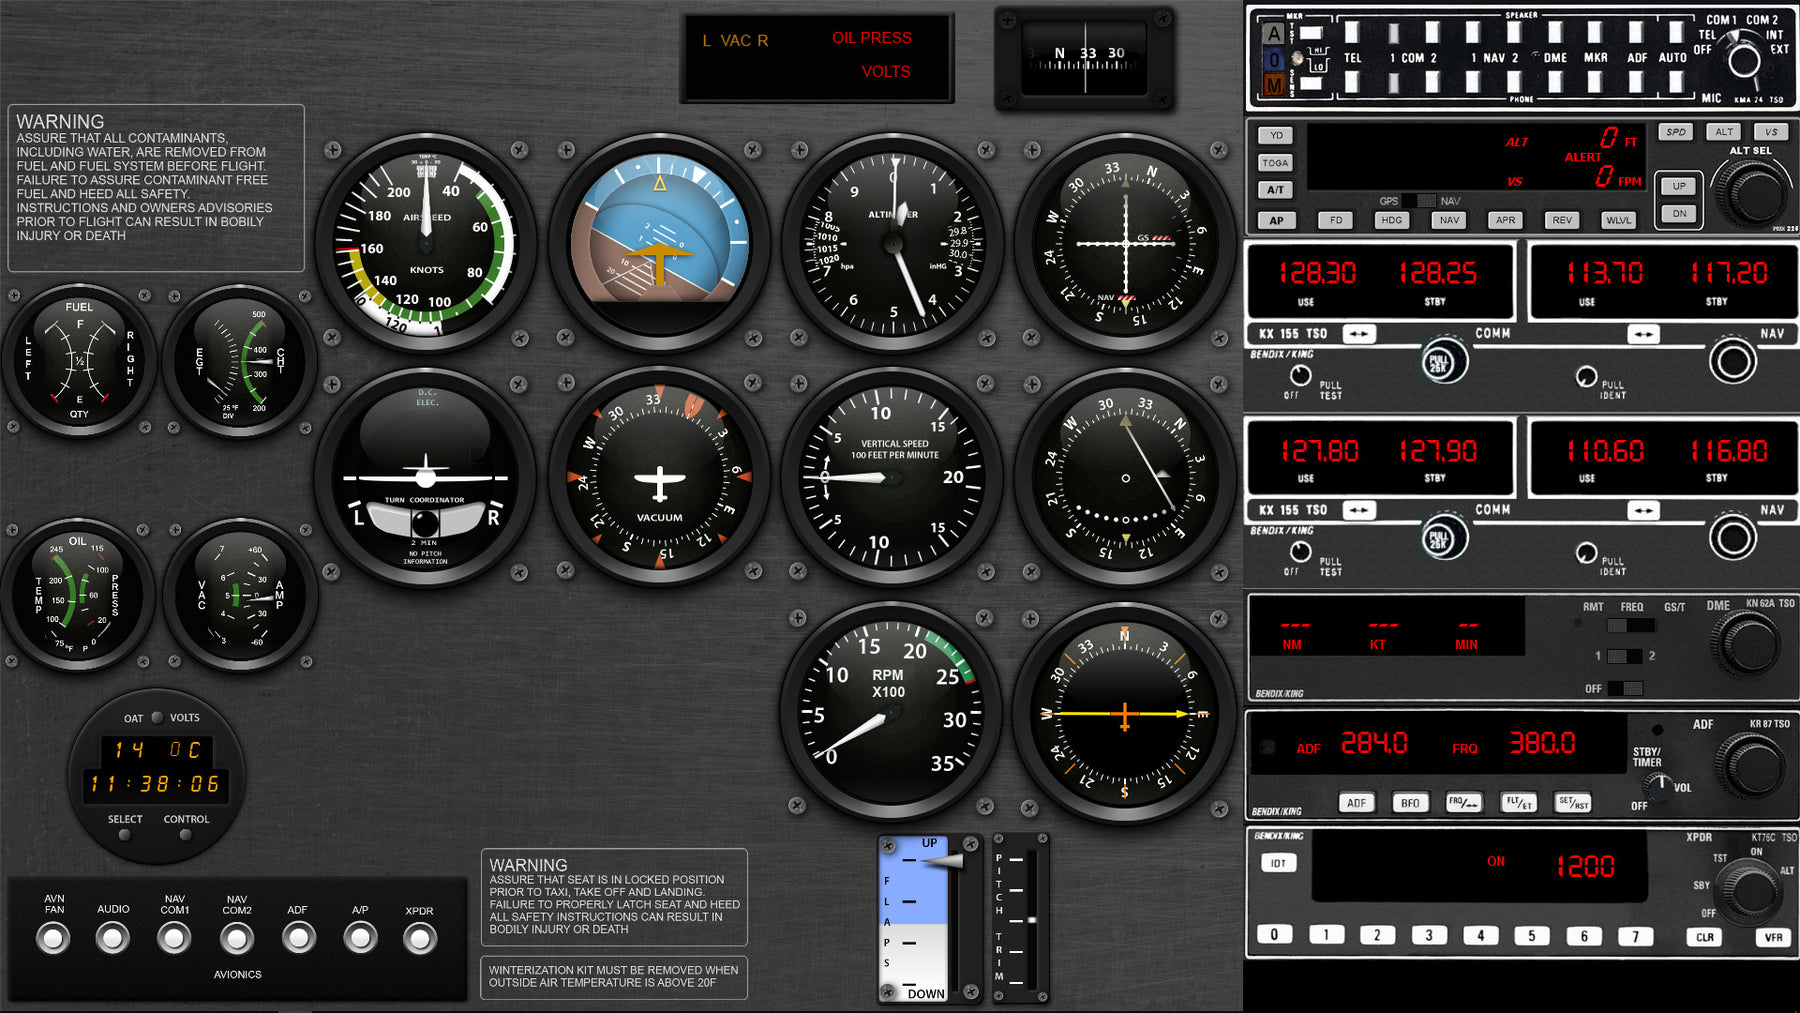Click the BFO button on the ADF receiver

click(x=1410, y=803)
